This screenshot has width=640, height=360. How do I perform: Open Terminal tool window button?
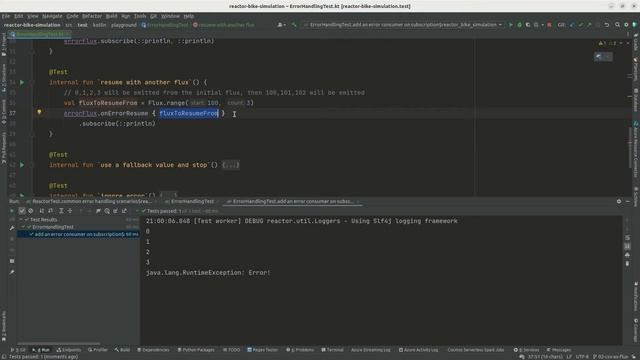[x=333, y=350]
